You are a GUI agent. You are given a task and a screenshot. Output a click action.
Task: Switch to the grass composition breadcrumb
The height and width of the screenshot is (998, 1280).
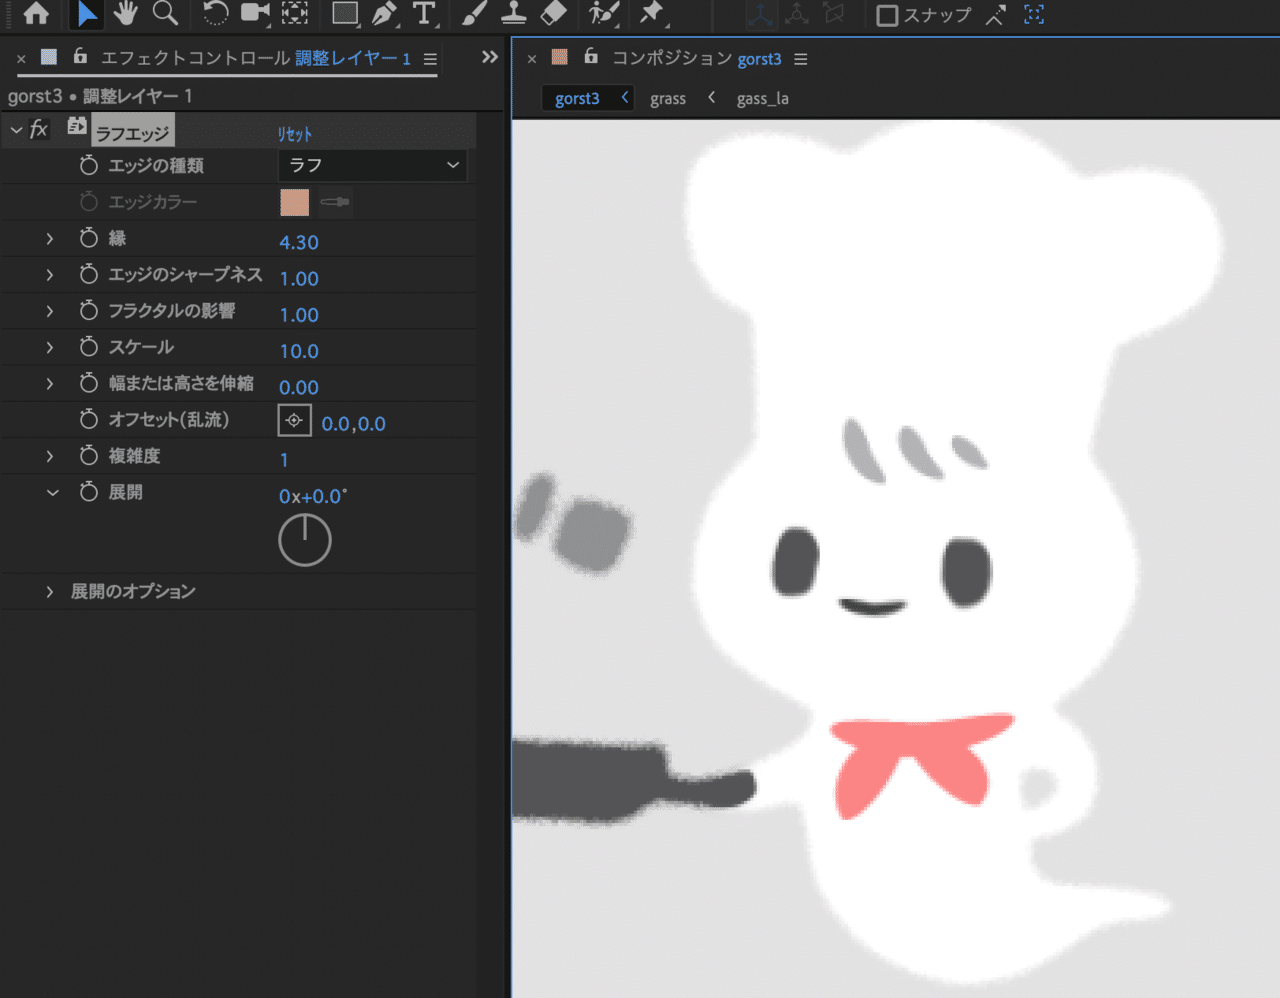668,98
